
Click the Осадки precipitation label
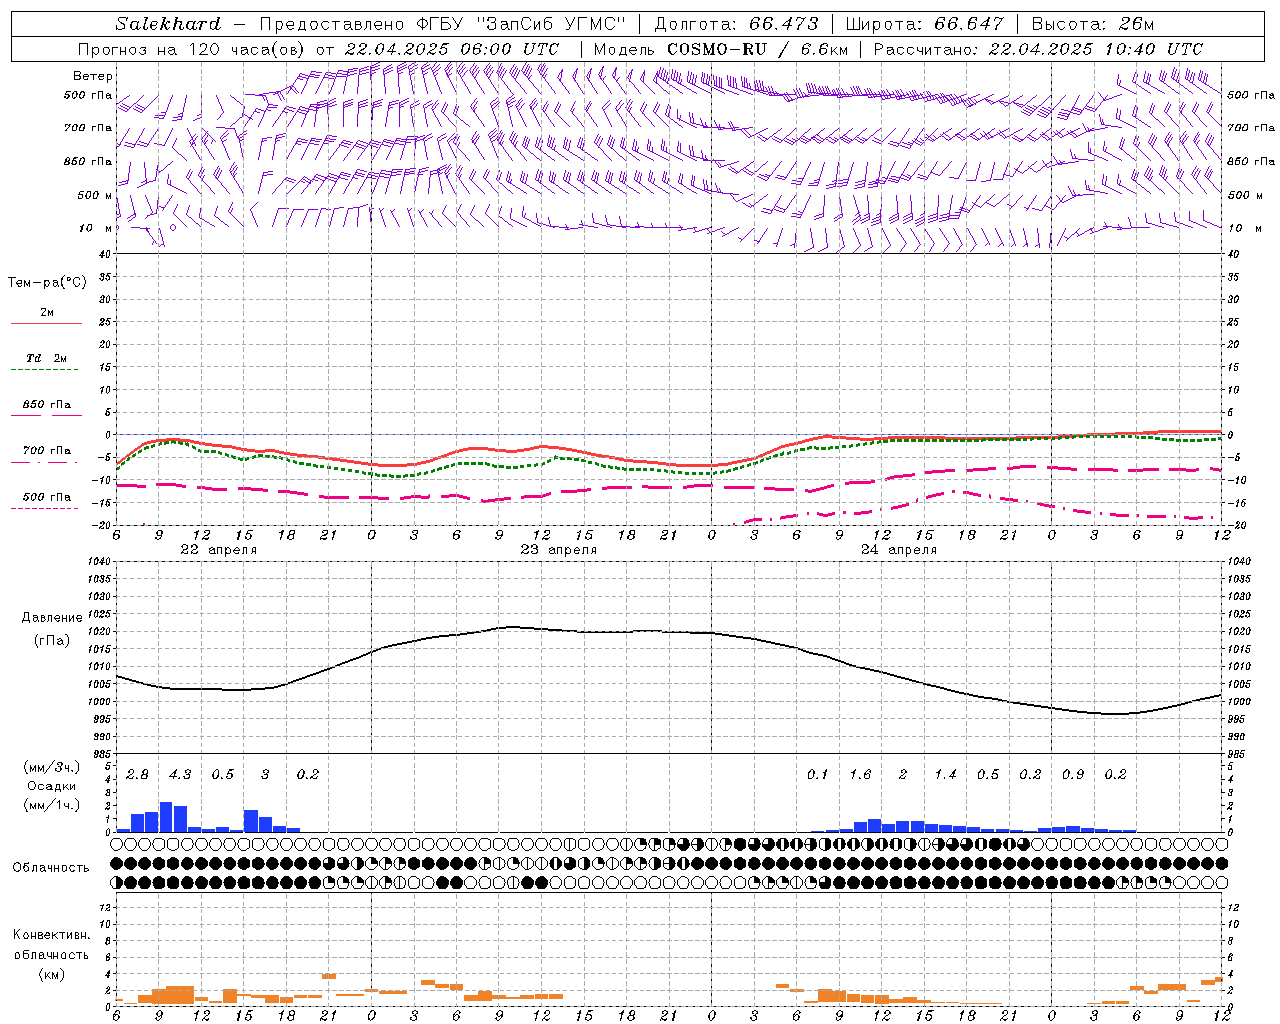(x=51, y=786)
